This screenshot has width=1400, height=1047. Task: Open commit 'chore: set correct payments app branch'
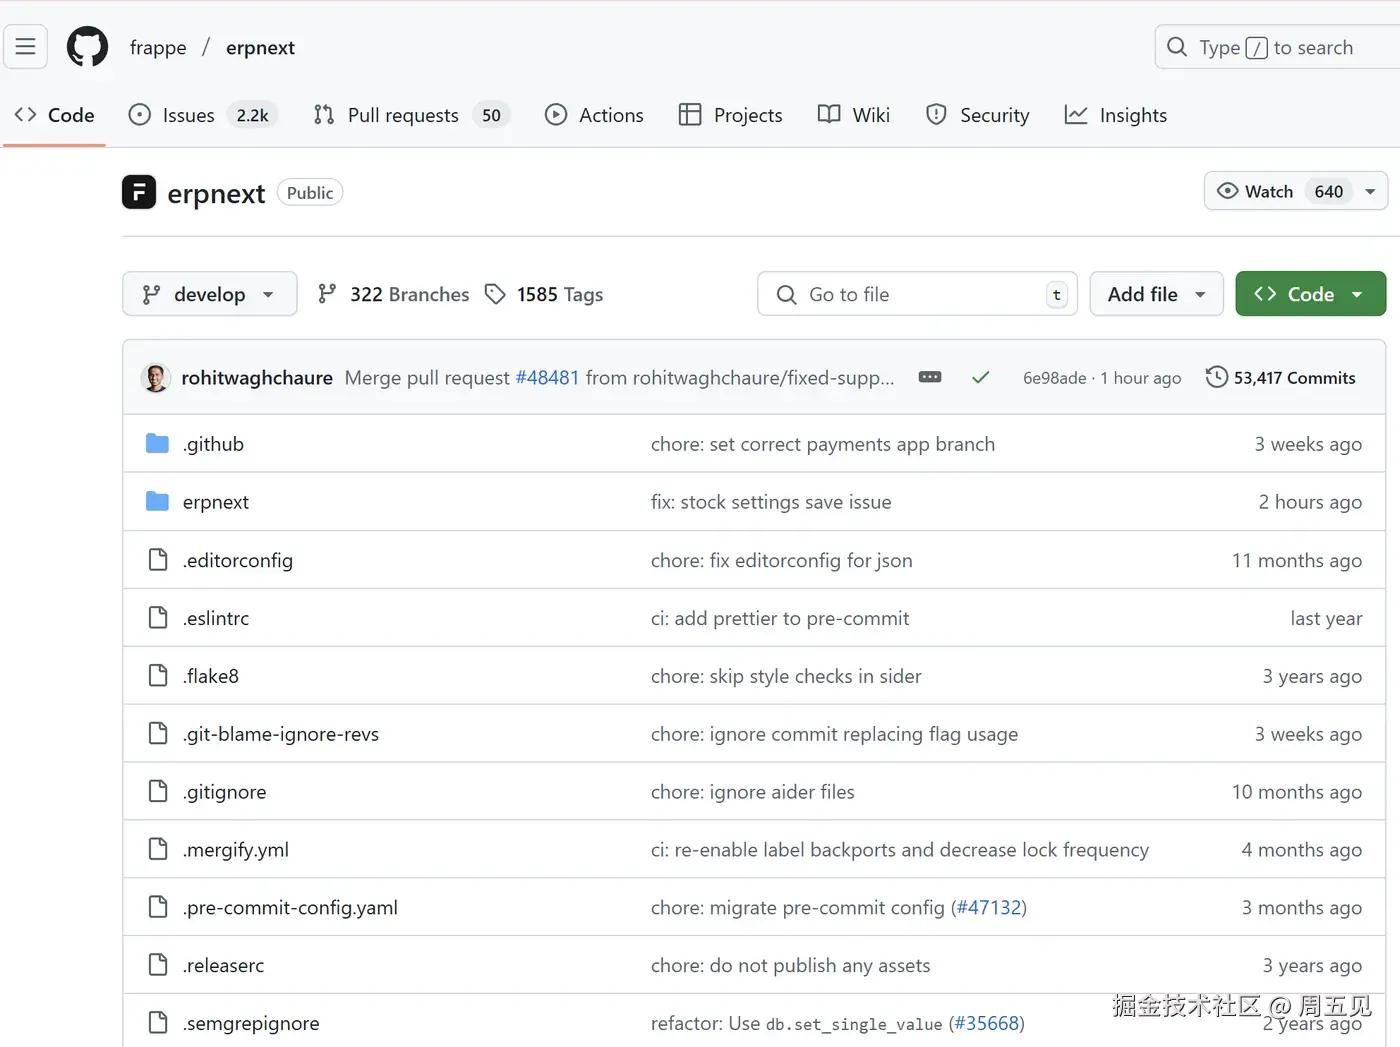pos(823,444)
